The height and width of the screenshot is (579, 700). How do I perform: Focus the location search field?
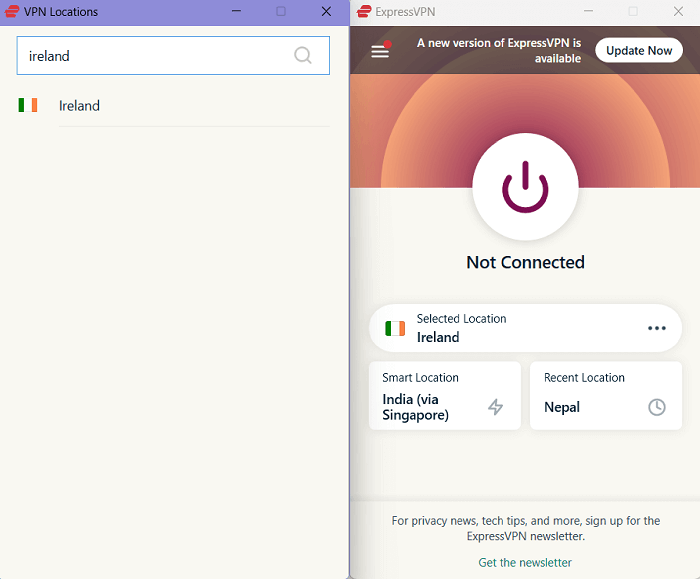[x=173, y=55]
